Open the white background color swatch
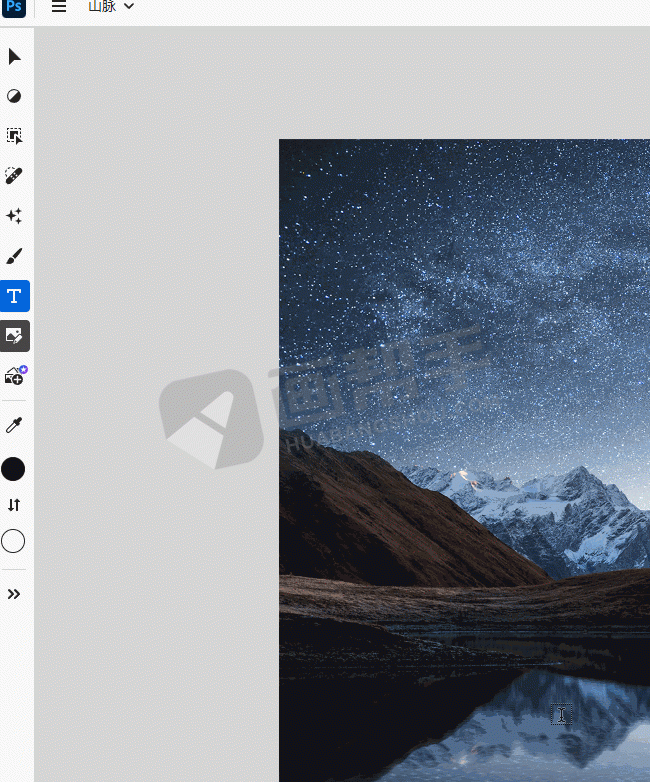This screenshot has height=782, width=650. coord(13,541)
